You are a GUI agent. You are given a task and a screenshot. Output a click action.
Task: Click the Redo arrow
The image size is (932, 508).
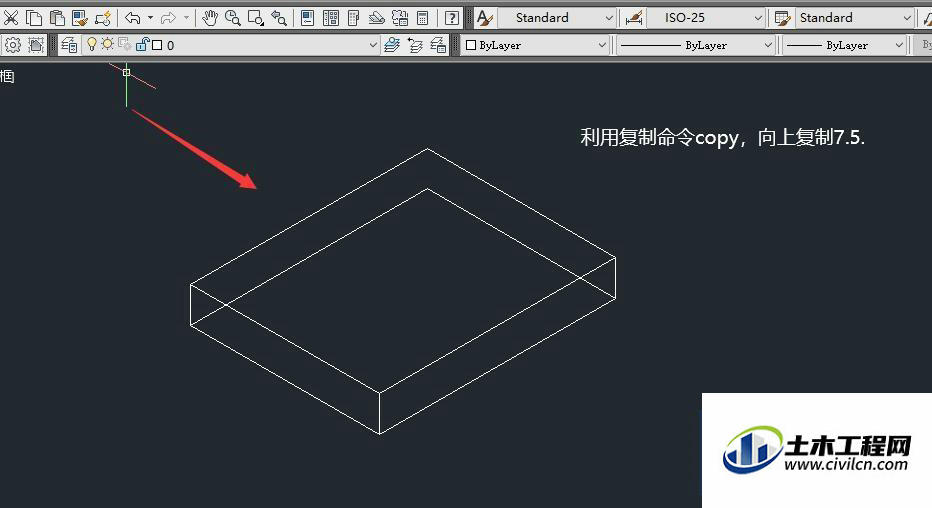click(x=169, y=18)
